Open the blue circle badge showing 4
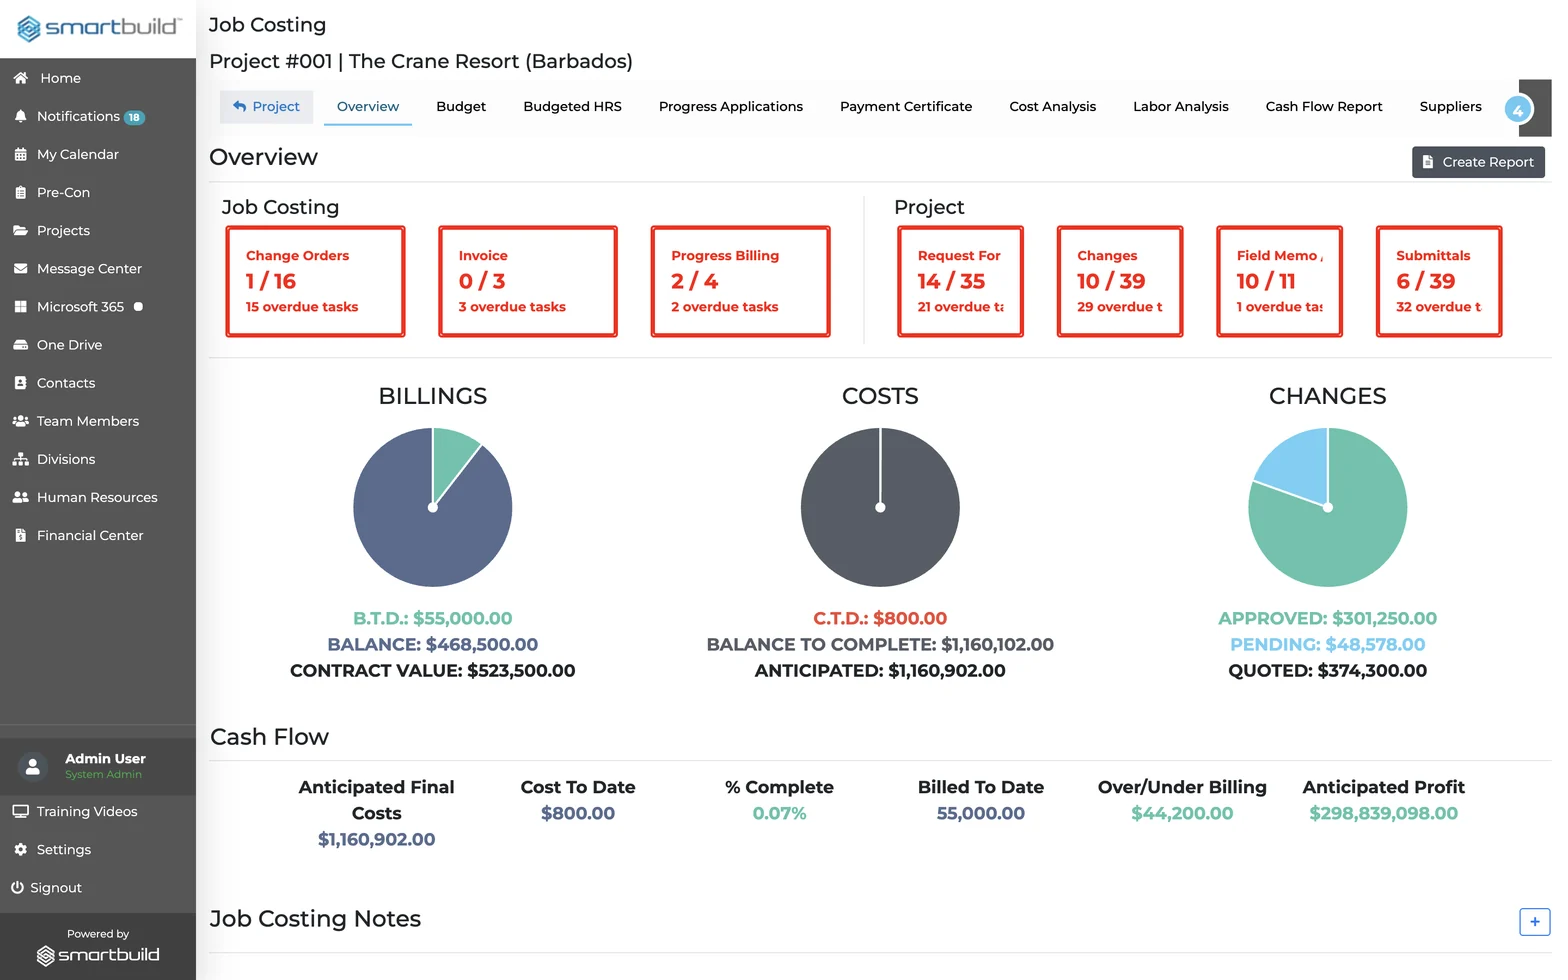This screenshot has height=980, width=1568. pos(1518,109)
